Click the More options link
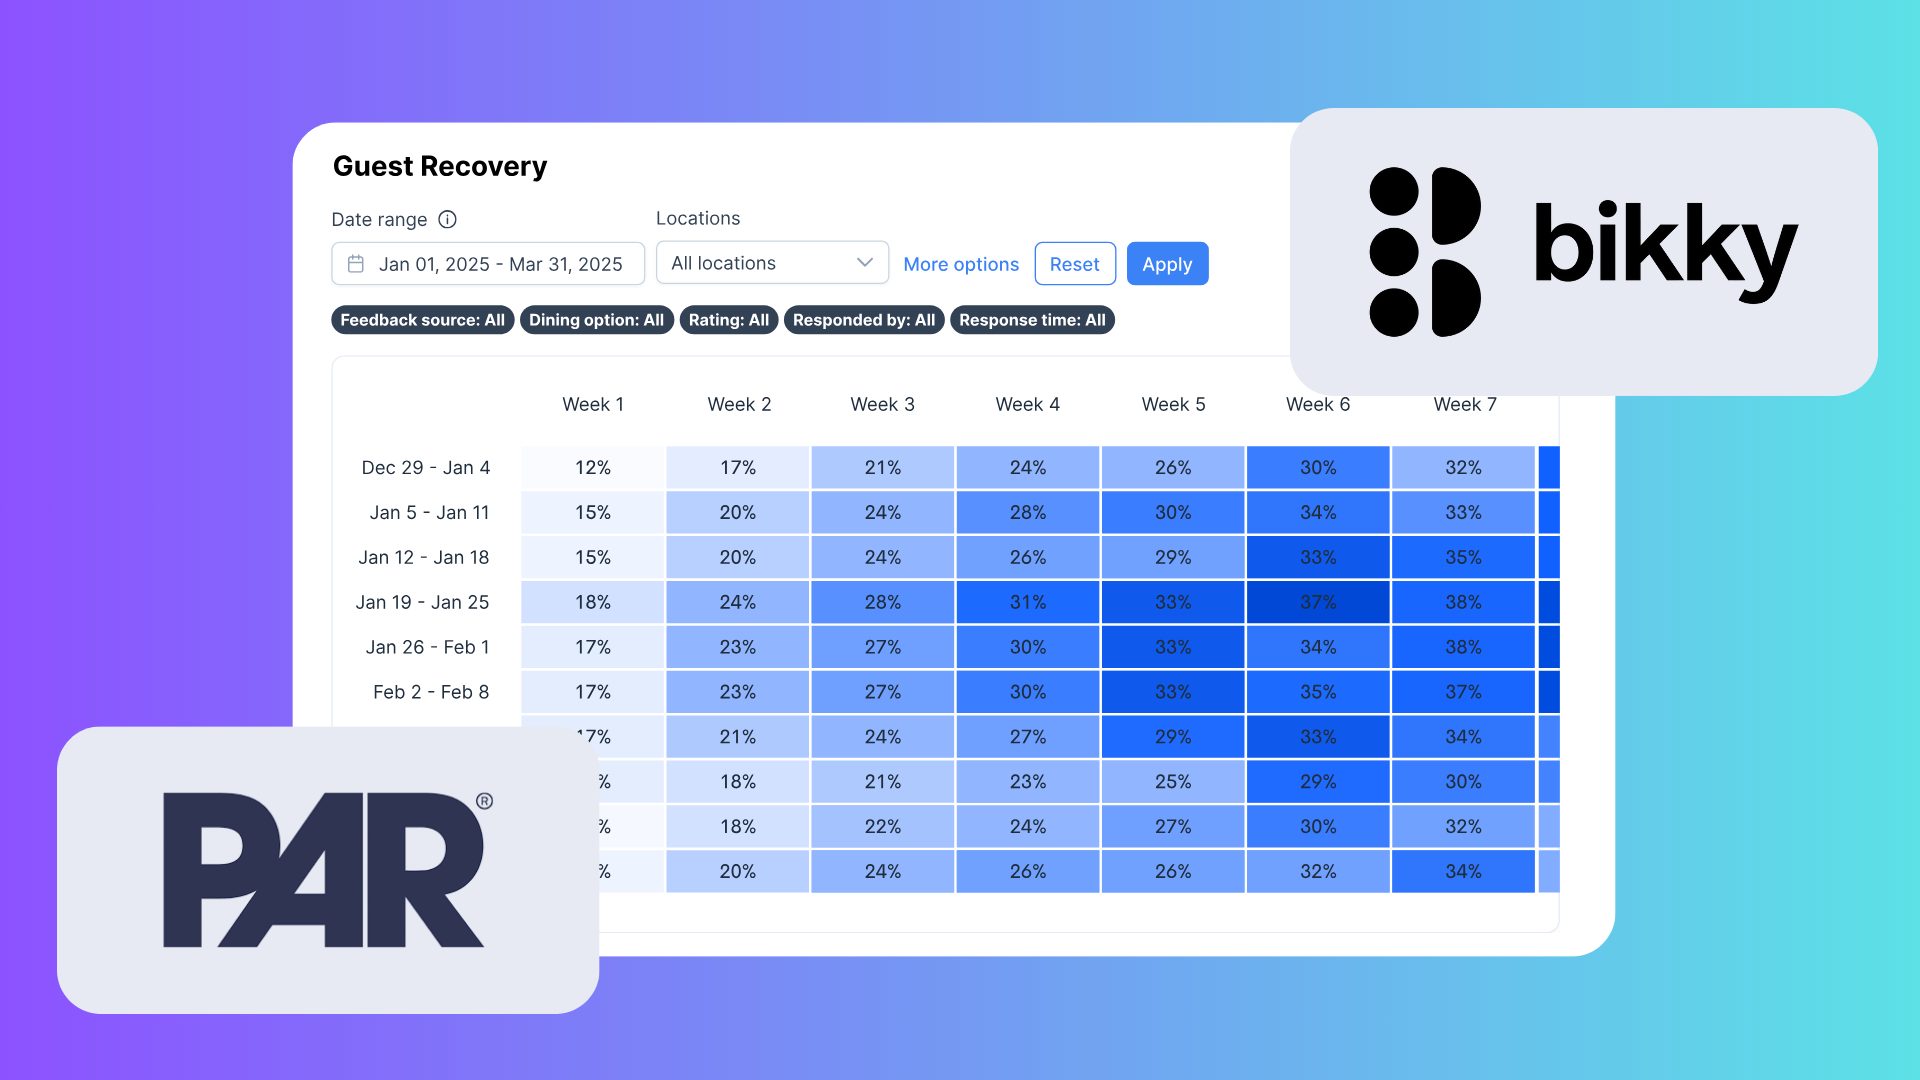Viewport: 1920px width, 1080px height. [x=961, y=263]
